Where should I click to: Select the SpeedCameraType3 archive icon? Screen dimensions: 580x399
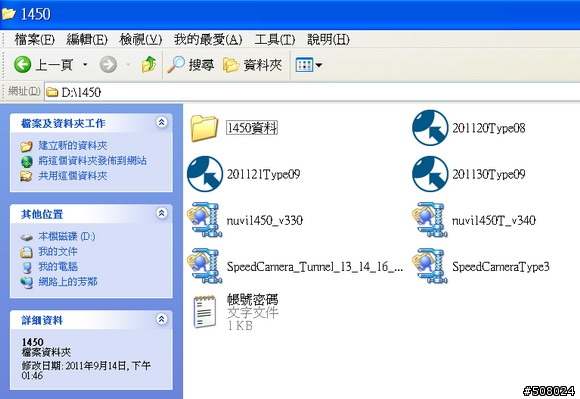(x=430, y=266)
